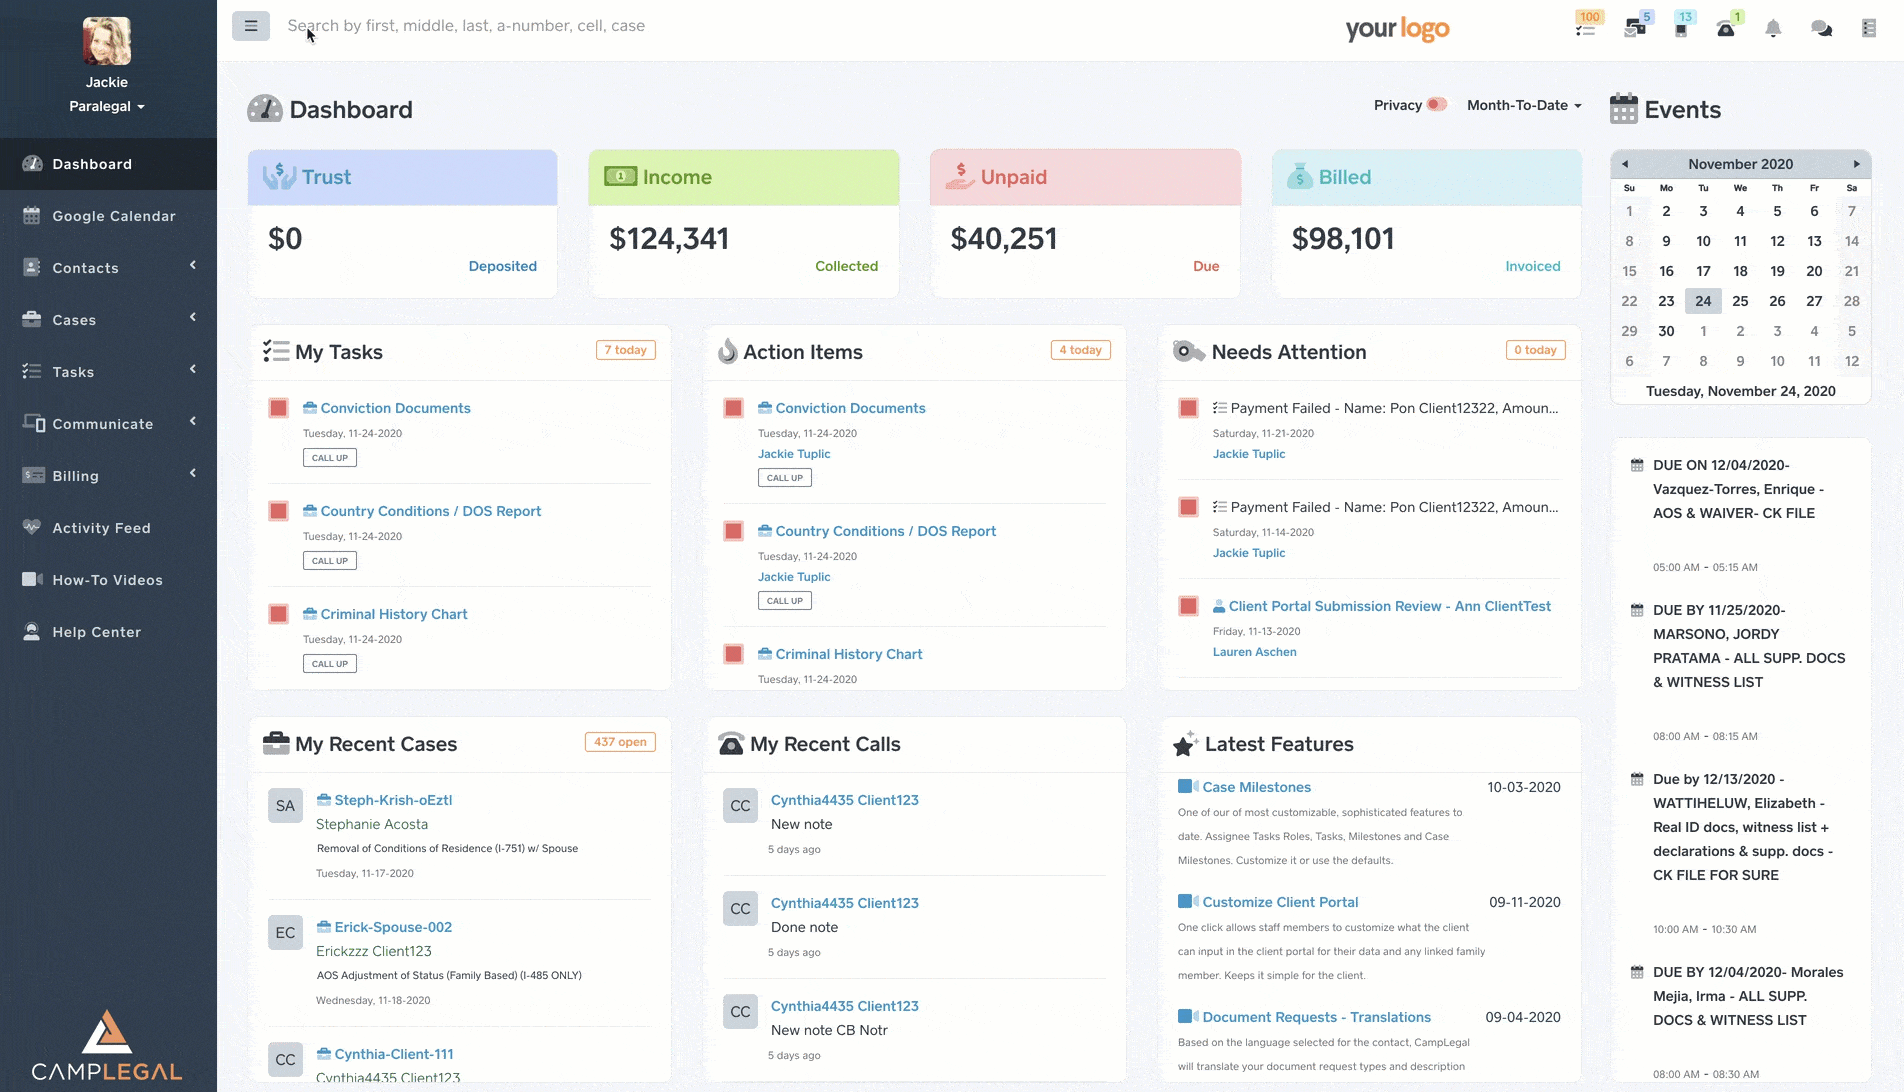Screen dimensions: 1904x1092
Task: Expand the Paralegal role dropdown under Jackie
Action: [106, 106]
